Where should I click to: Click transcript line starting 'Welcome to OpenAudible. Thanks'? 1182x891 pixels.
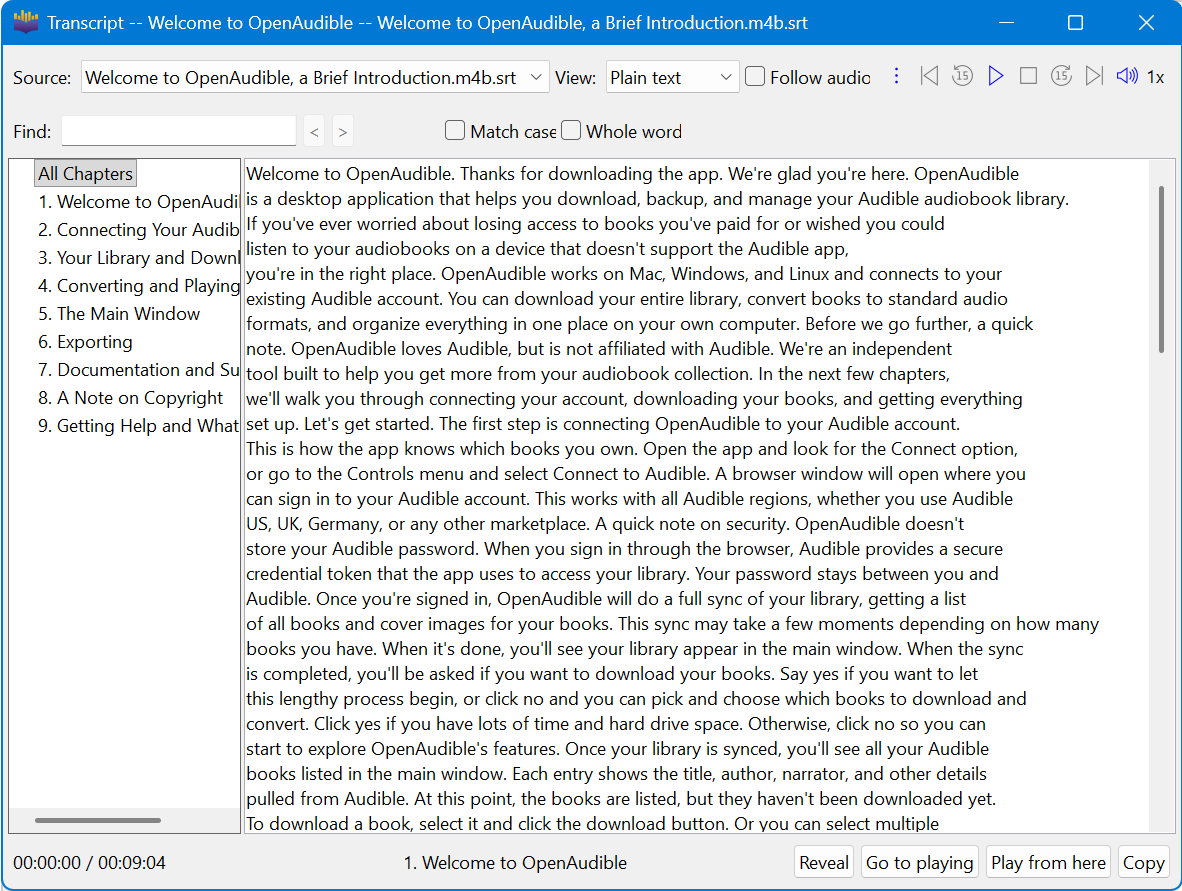pyautogui.click(x=632, y=173)
